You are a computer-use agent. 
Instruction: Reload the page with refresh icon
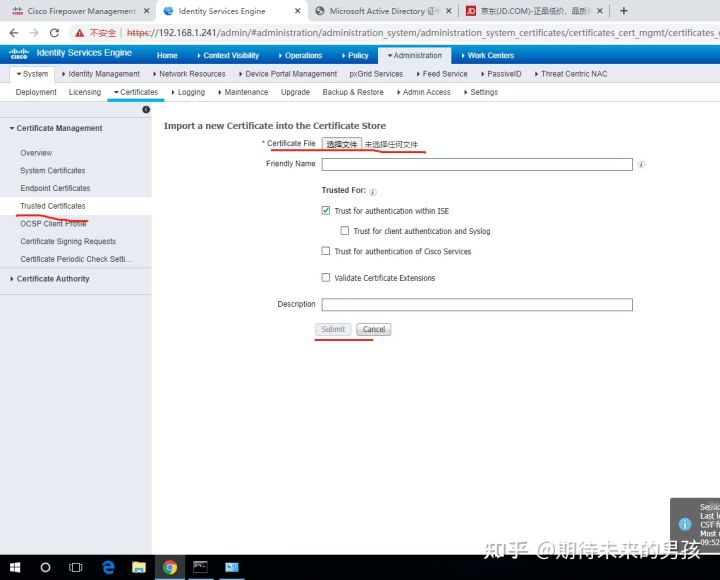tap(54, 33)
